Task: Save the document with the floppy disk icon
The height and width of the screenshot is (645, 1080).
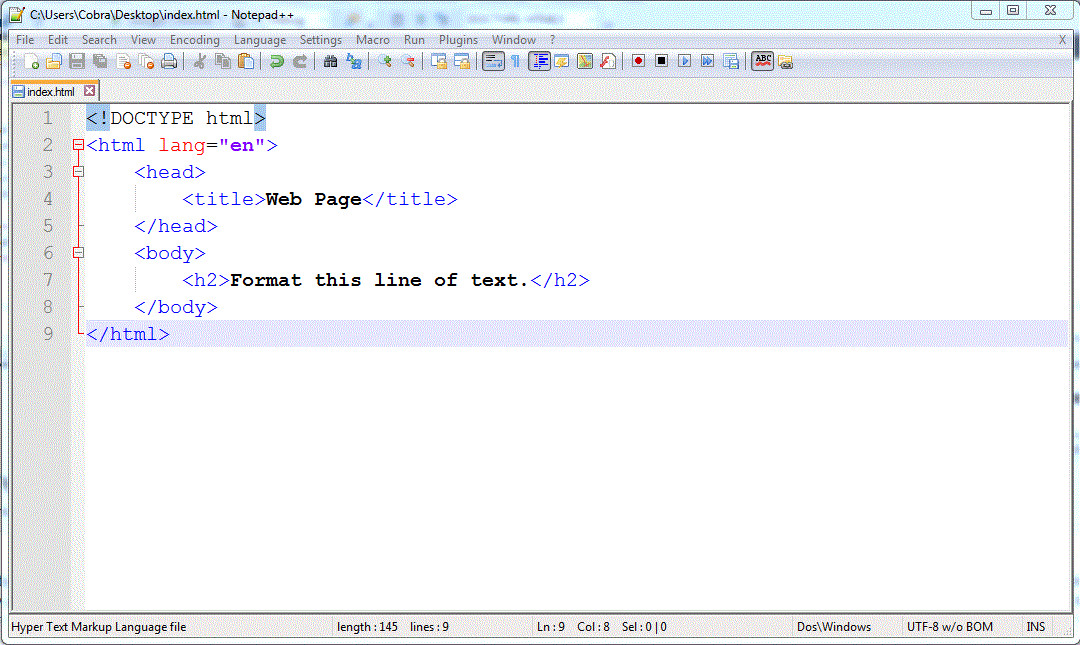Action: [x=76, y=61]
